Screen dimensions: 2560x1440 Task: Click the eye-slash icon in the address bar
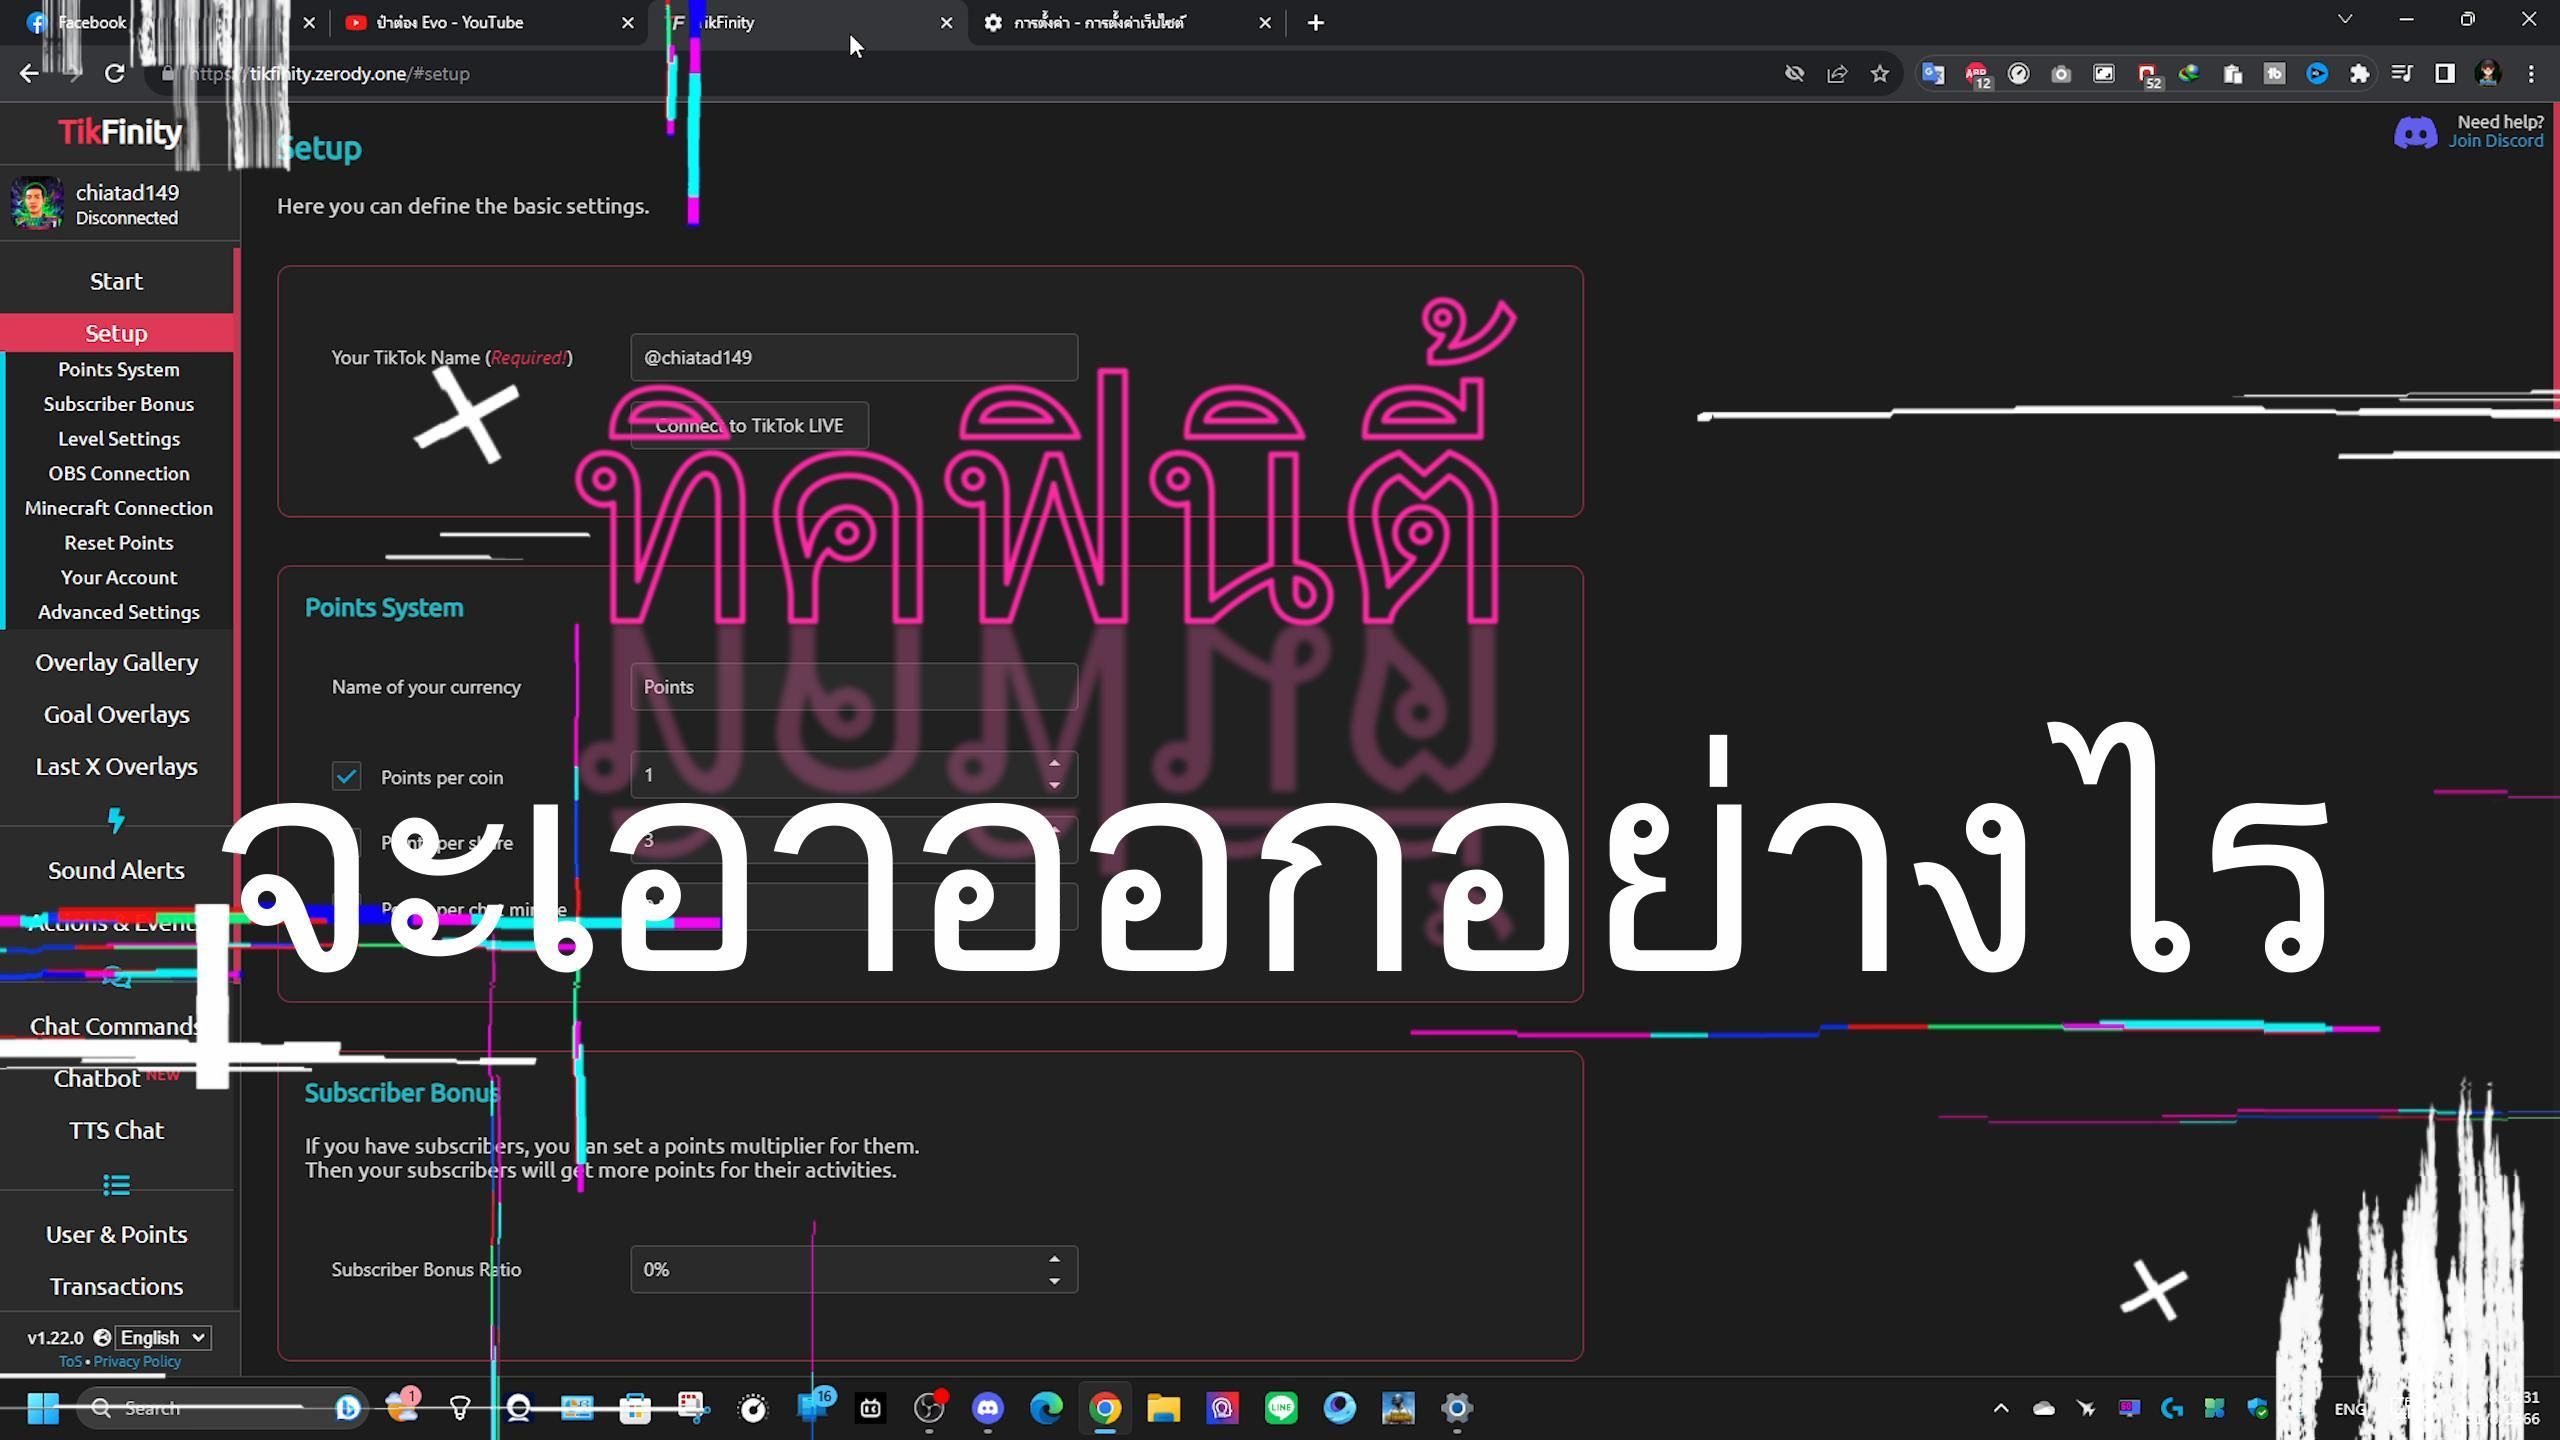[x=1794, y=73]
